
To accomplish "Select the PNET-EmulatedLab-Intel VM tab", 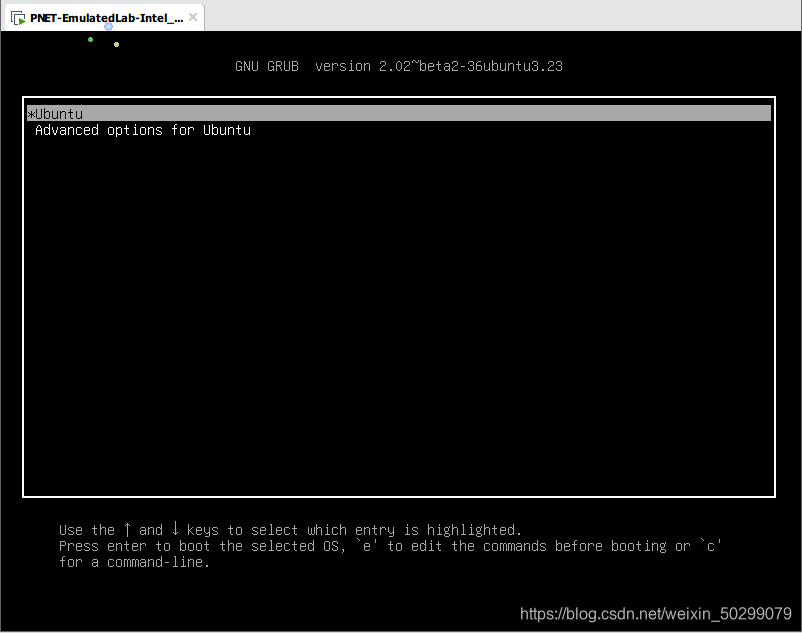I will [104, 18].
